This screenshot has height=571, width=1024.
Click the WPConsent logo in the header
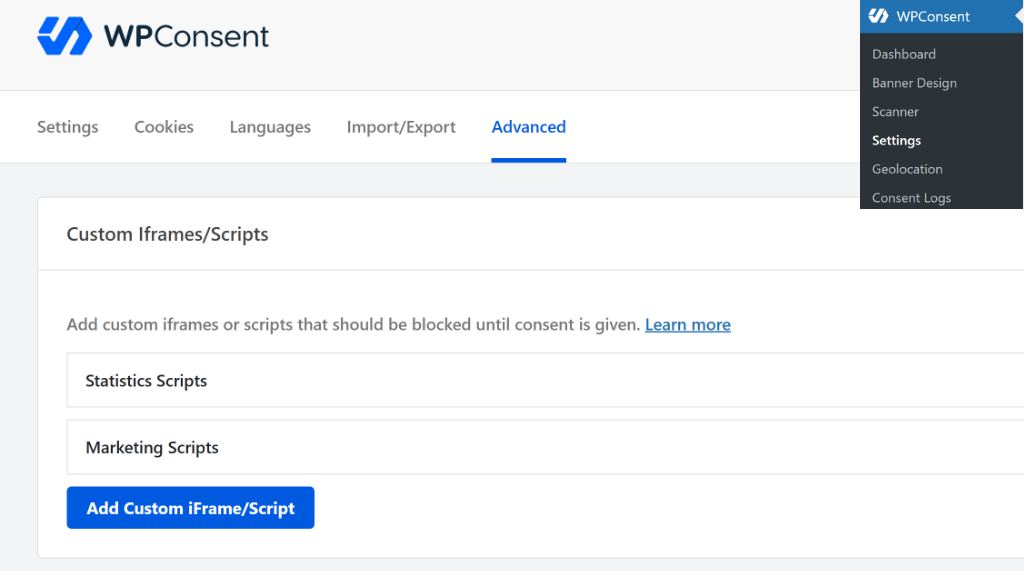[x=153, y=36]
